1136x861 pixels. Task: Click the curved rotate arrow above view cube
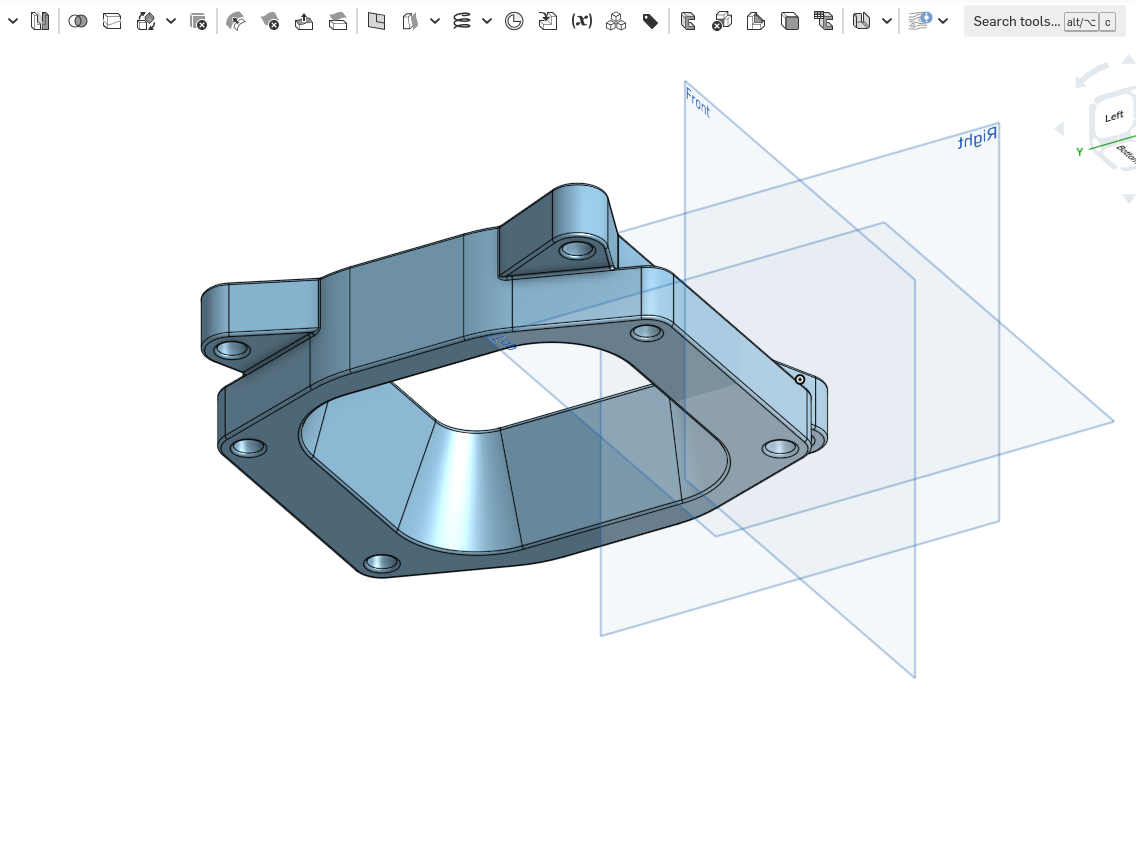click(x=1091, y=75)
